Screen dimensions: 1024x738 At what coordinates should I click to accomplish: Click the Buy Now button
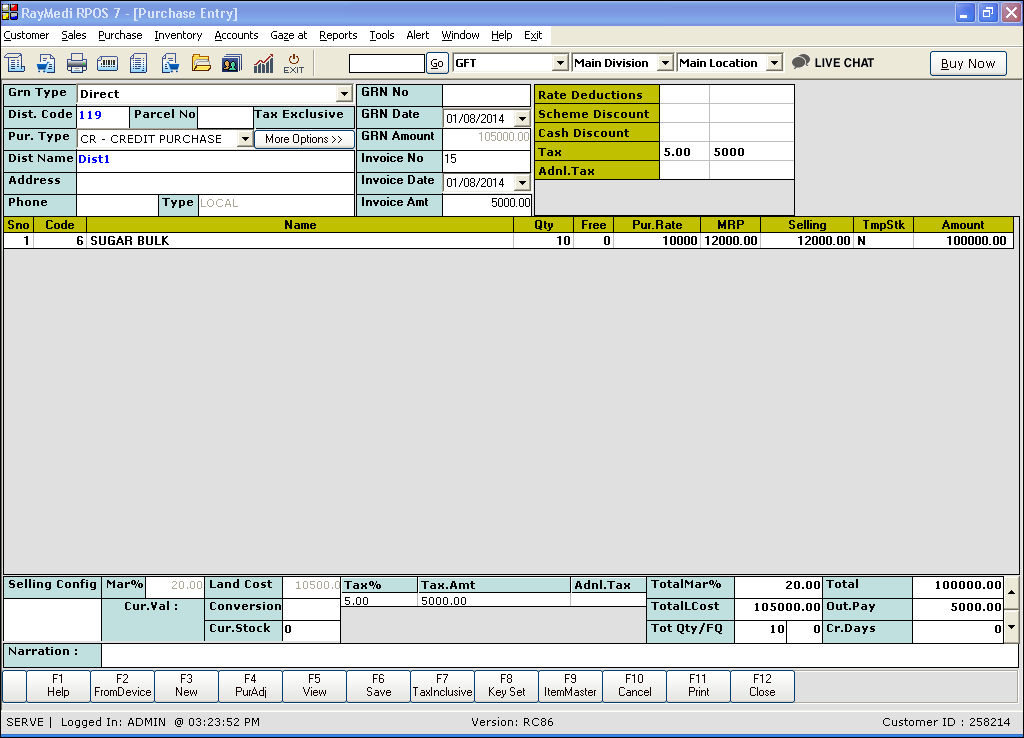click(x=967, y=63)
